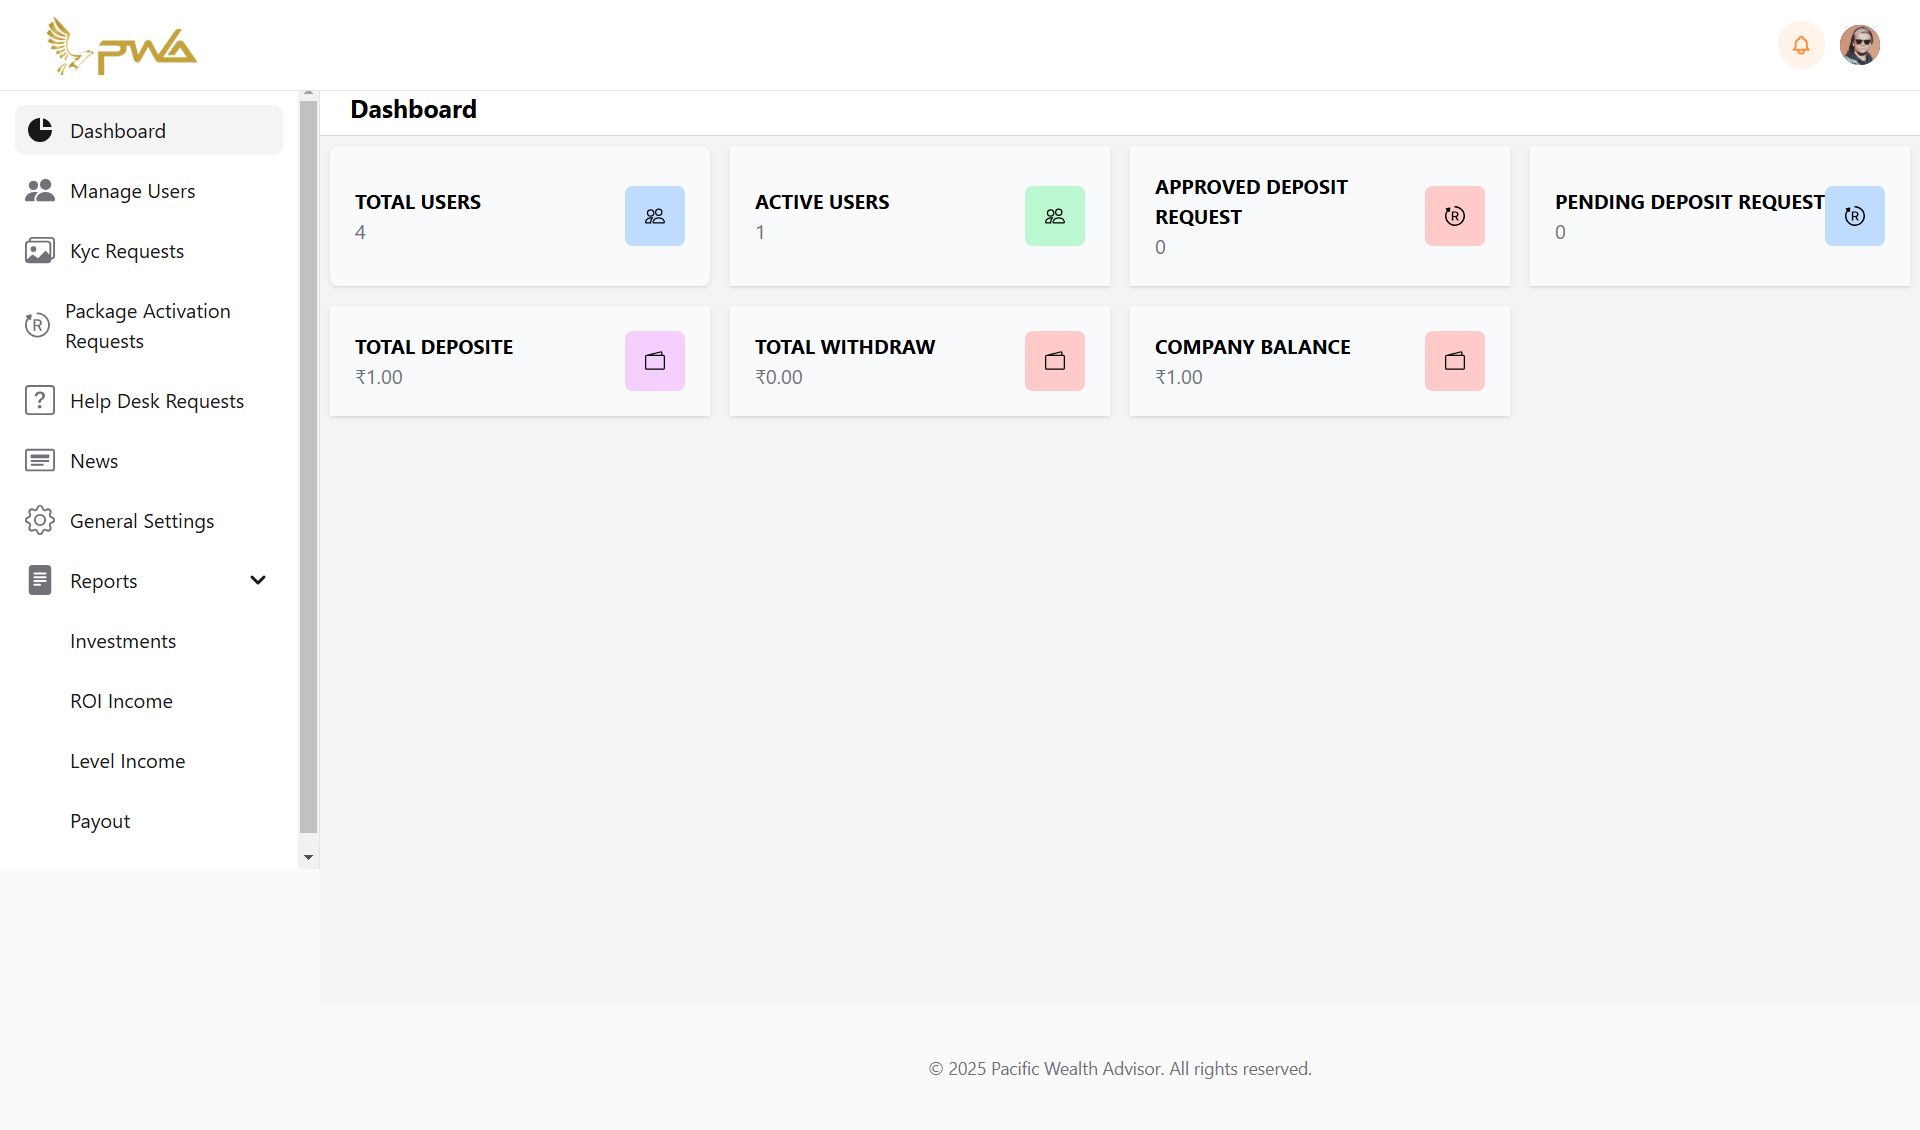
Task: Open Investments report link
Action: coord(123,641)
